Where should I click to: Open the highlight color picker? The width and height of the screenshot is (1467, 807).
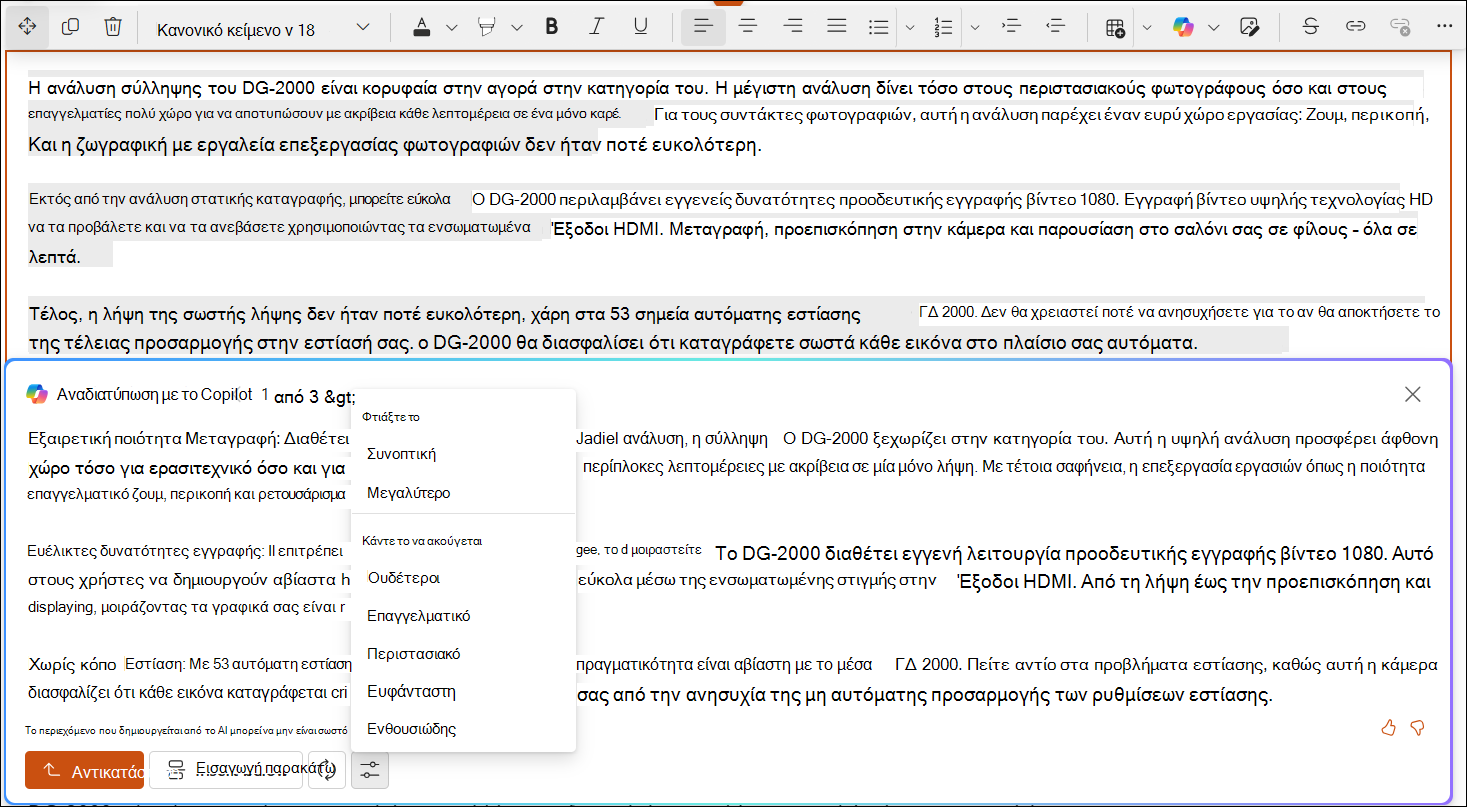pos(487,27)
